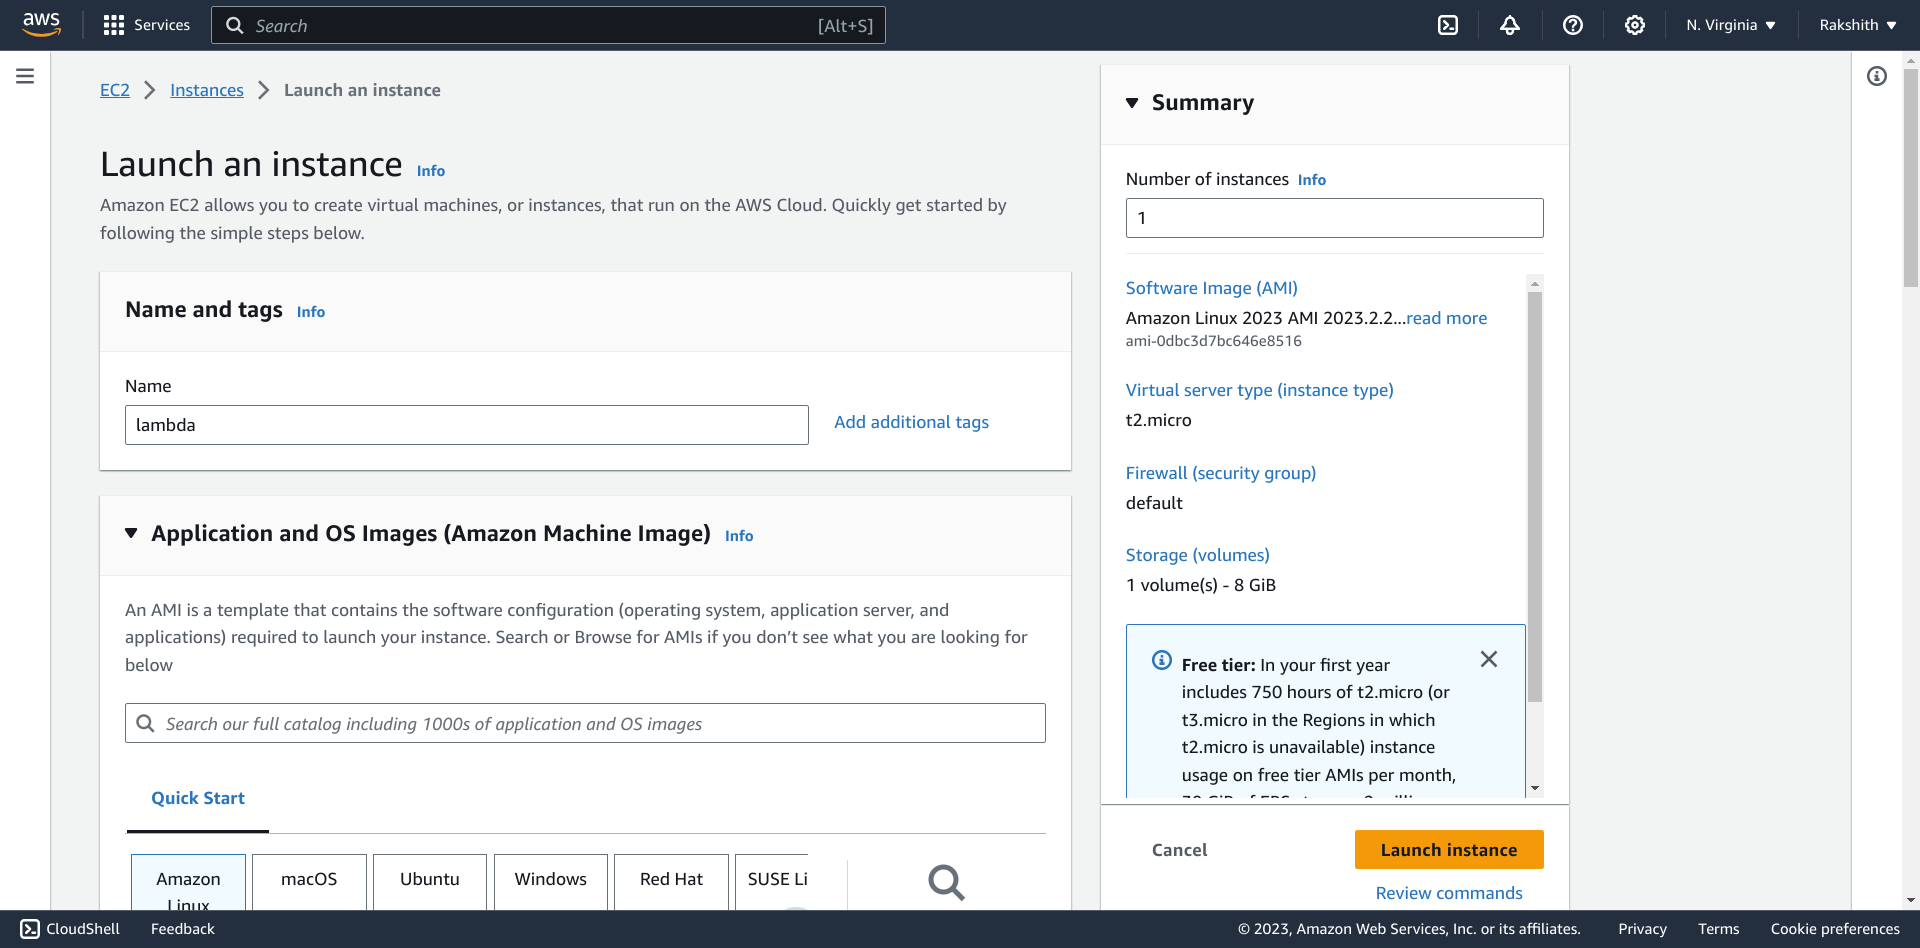Image resolution: width=1920 pixels, height=948 pixels.
Task: Open the notifications bell
Action: click(x=1510, y=25)
